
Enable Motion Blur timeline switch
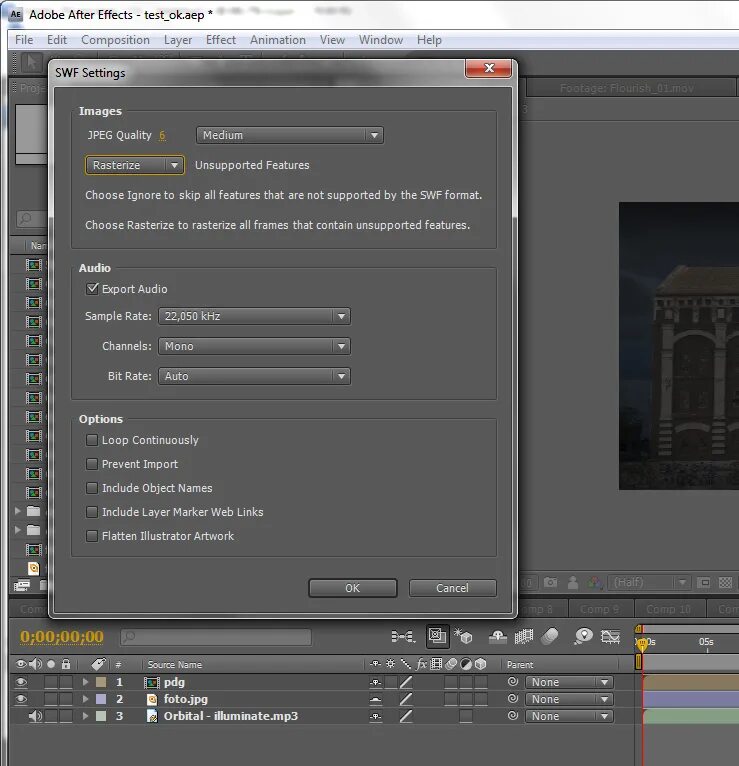[549, 637]
